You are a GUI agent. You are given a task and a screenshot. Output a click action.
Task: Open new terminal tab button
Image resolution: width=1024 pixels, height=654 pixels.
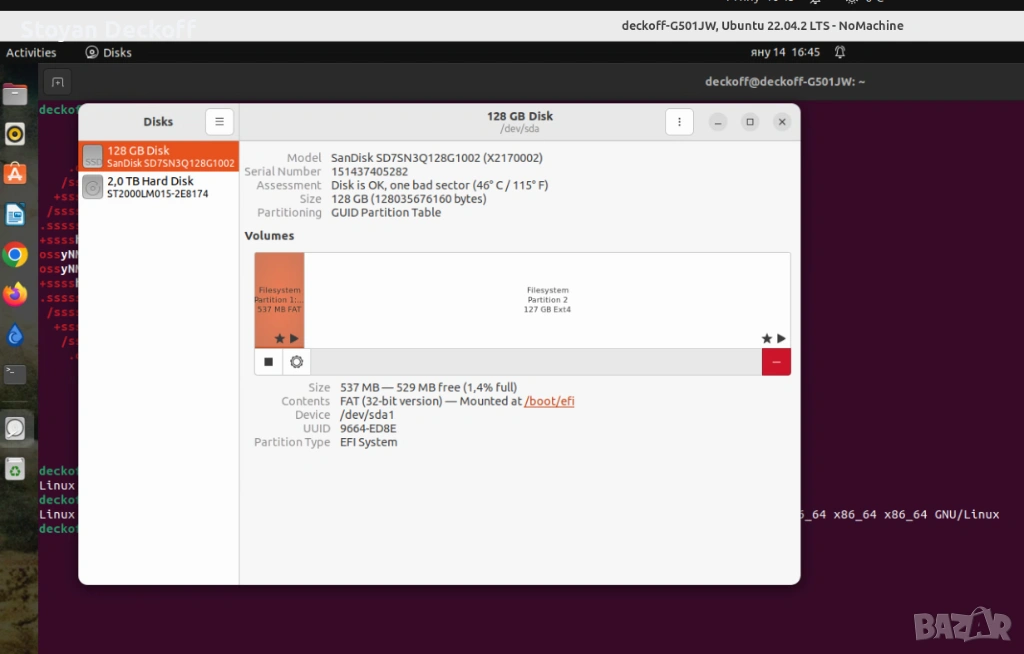click(x=57, y=82)
